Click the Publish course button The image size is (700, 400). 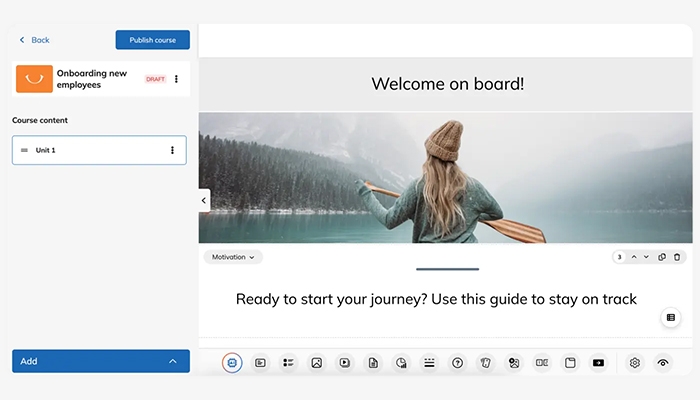click(x=152, y=40)
